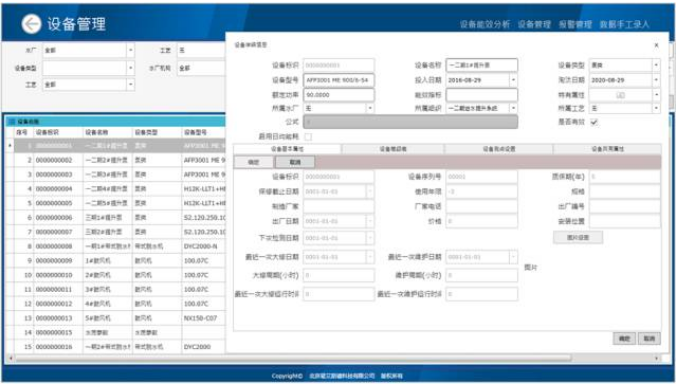Open the 特有属性 dropdown

pos(656,95)
